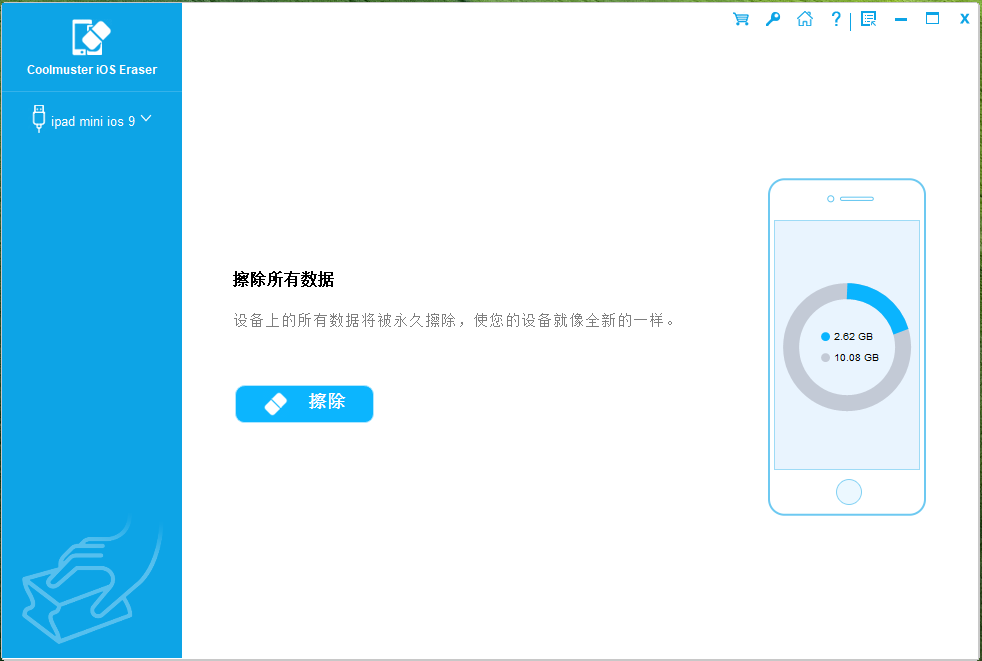Open help via the question mark icon
The width and height of the screenshot is (982, 661).
(835, 19)
